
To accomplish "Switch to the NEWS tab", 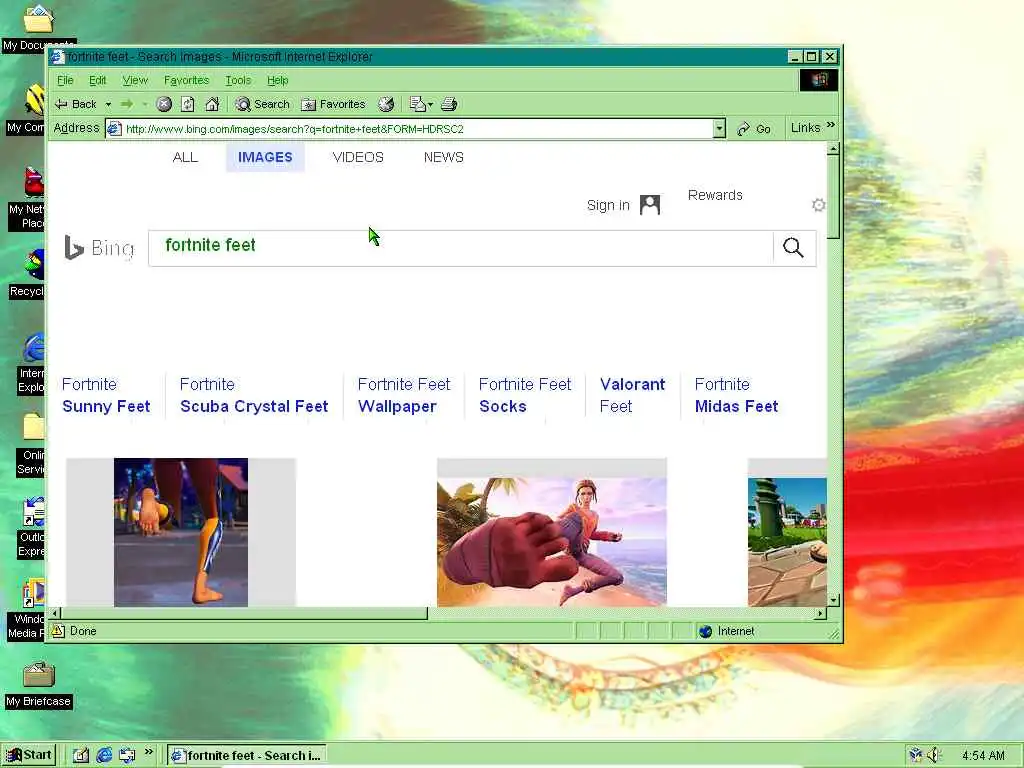I will [443, 157].
